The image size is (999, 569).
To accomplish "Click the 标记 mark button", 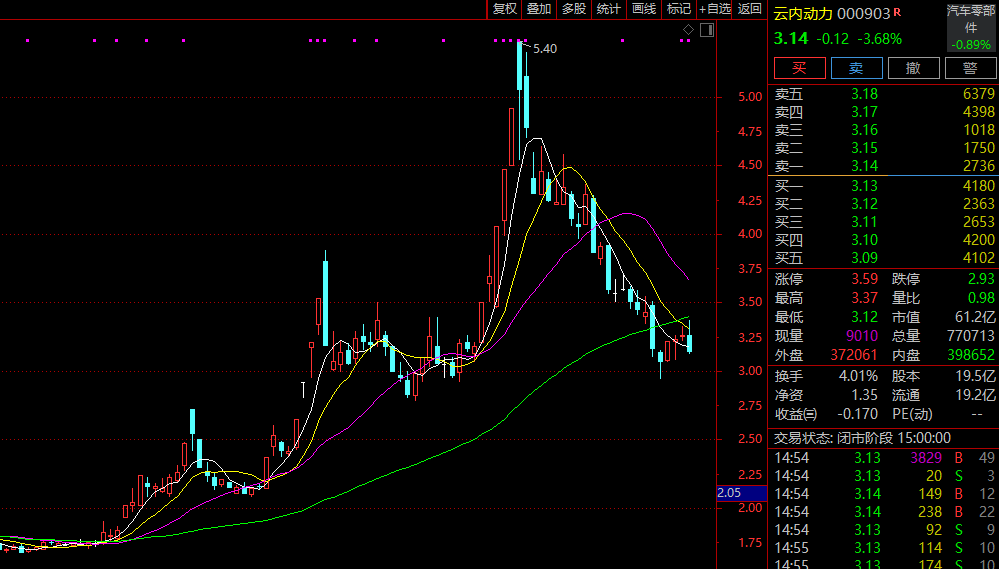I will [x=679, y=9].
